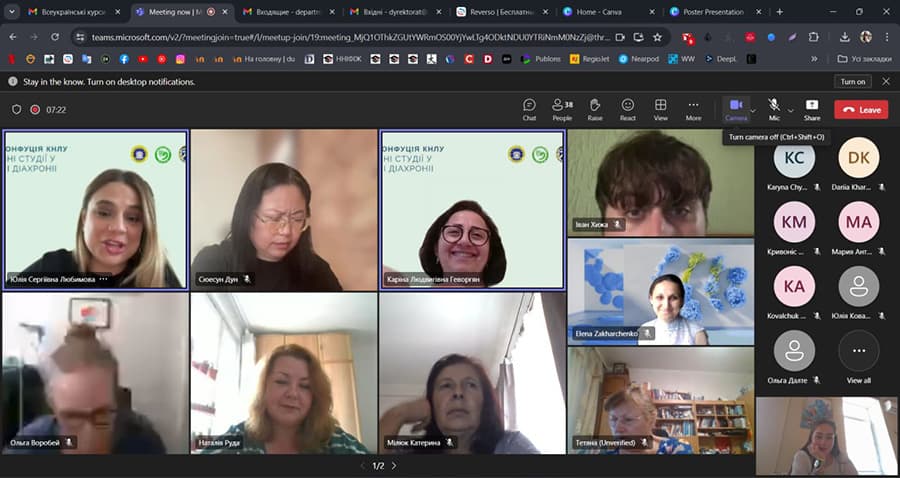The width and height of the screenshot is (900, 478).
Task: Select the KA participant avatar
Action: tap(794, 286)
